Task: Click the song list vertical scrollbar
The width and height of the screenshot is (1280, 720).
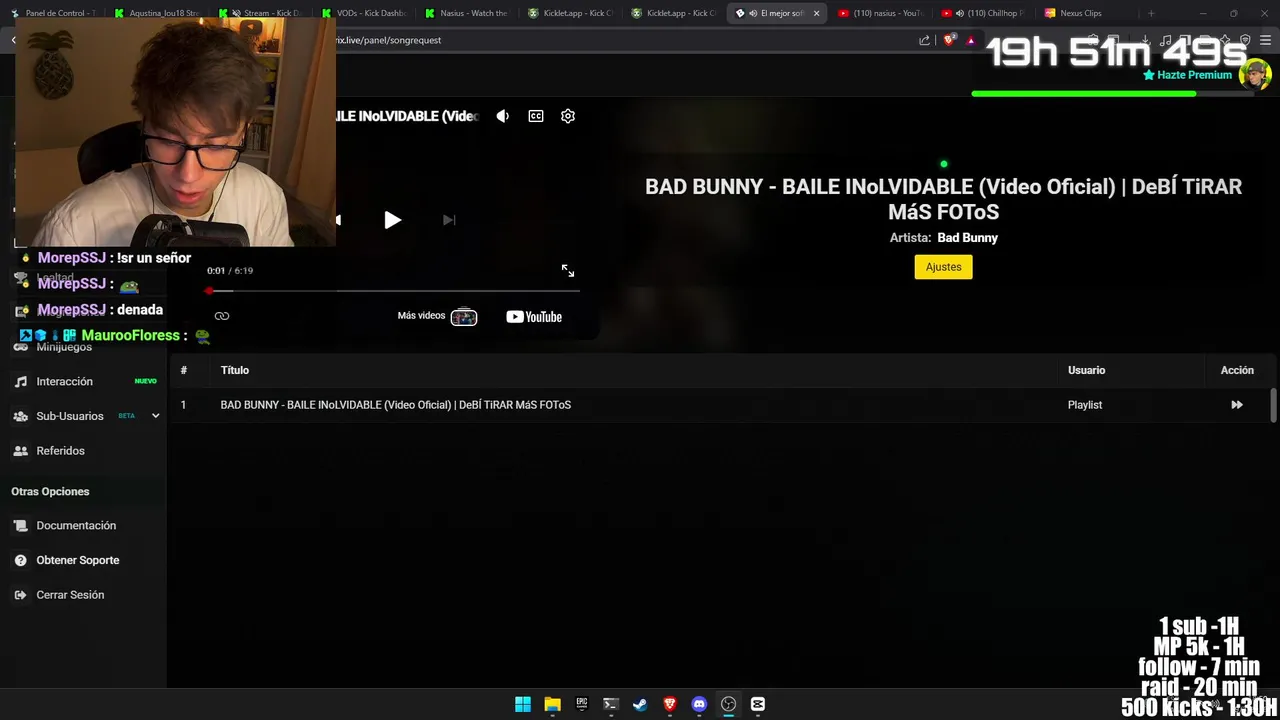Action: tap(1273, 405)
